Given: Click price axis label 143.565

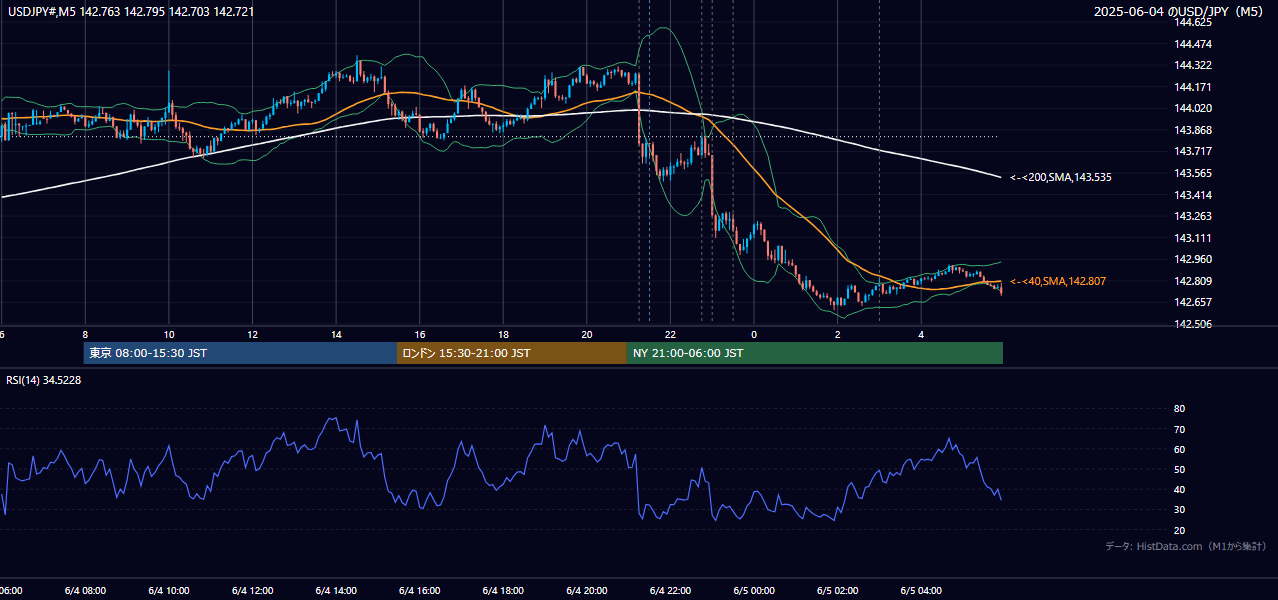Looking at the screenshot, I should (1193, 173).
